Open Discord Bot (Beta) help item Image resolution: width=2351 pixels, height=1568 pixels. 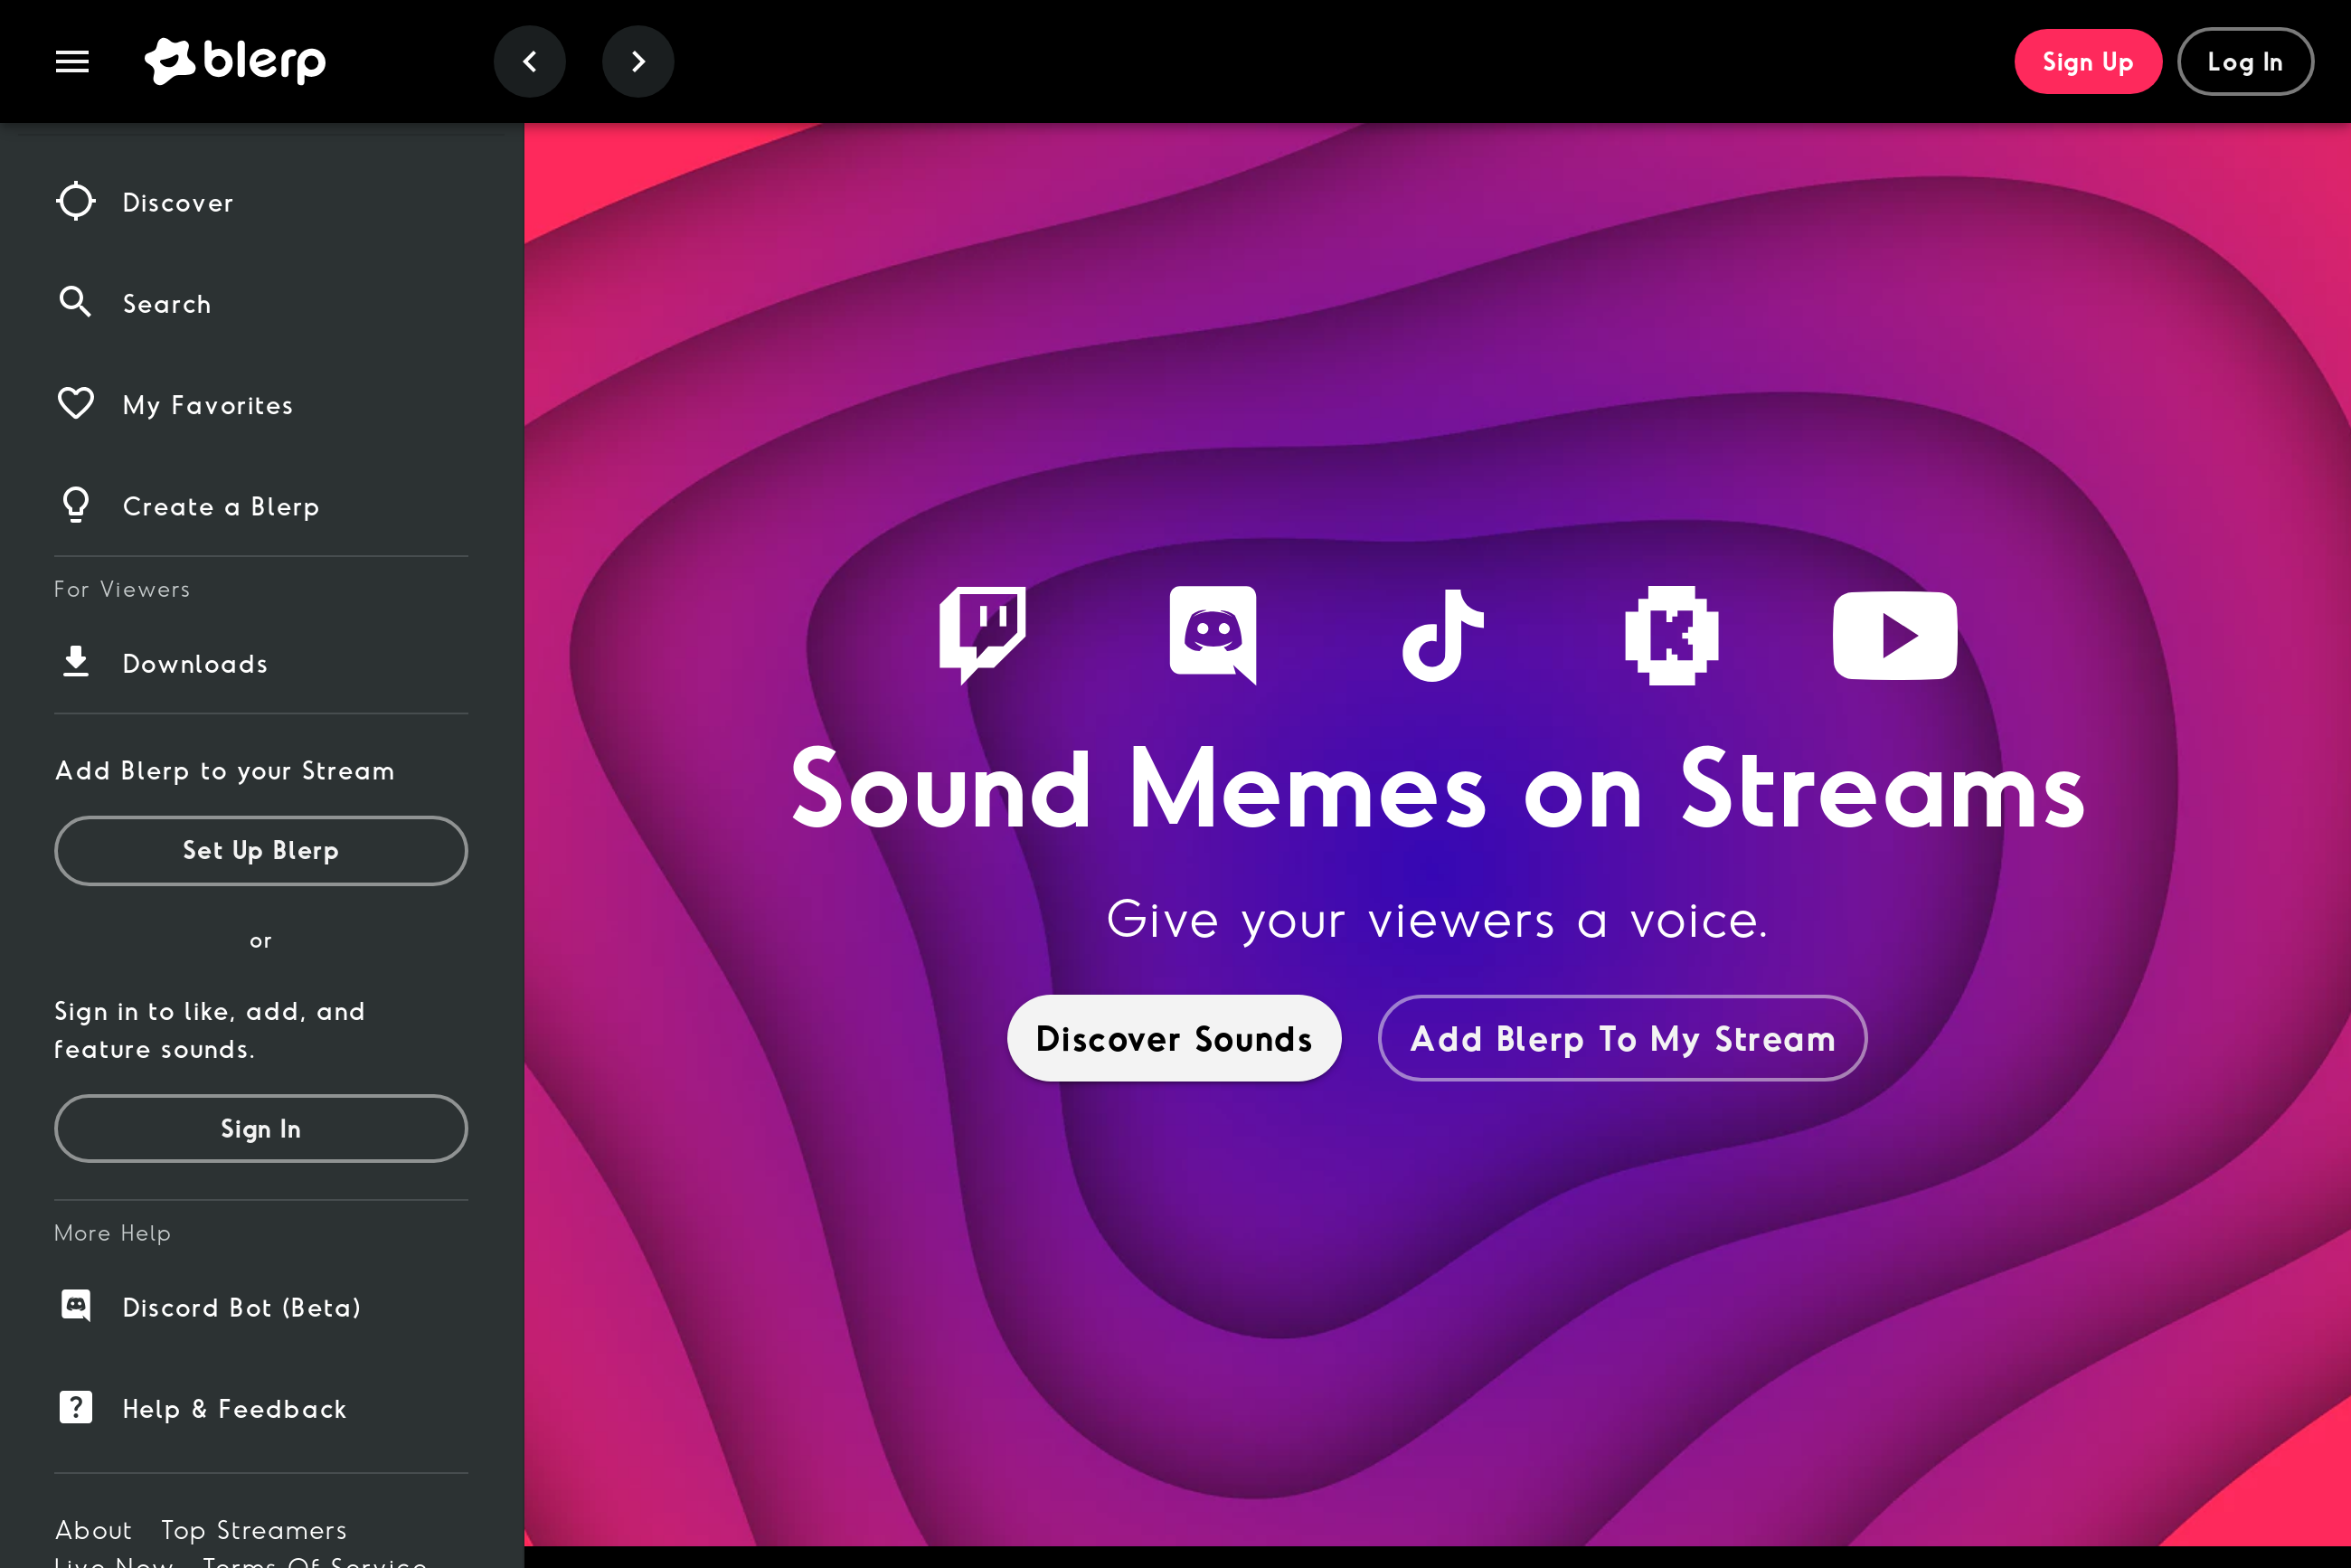[x=241, y=1307]
